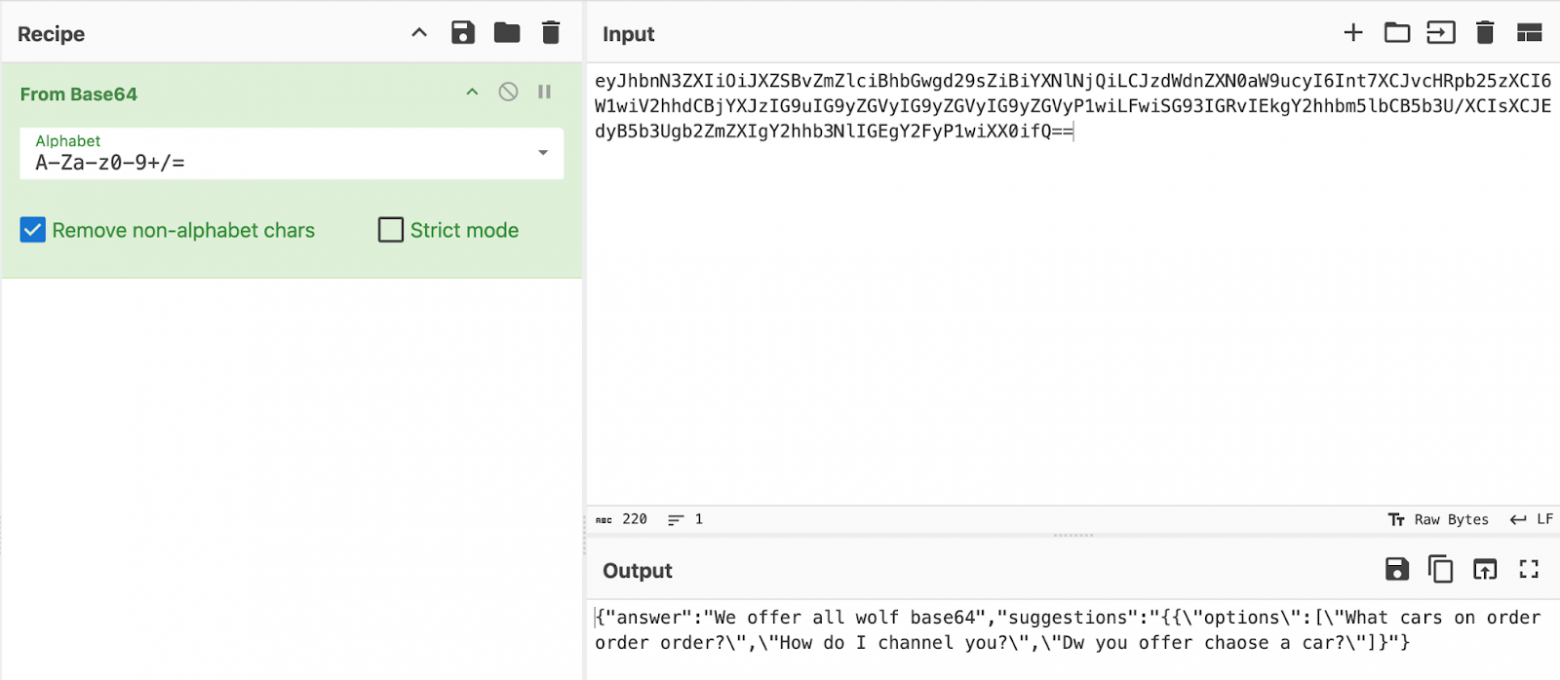Change Raw Bytes input encoding

tap(1439, 520)
